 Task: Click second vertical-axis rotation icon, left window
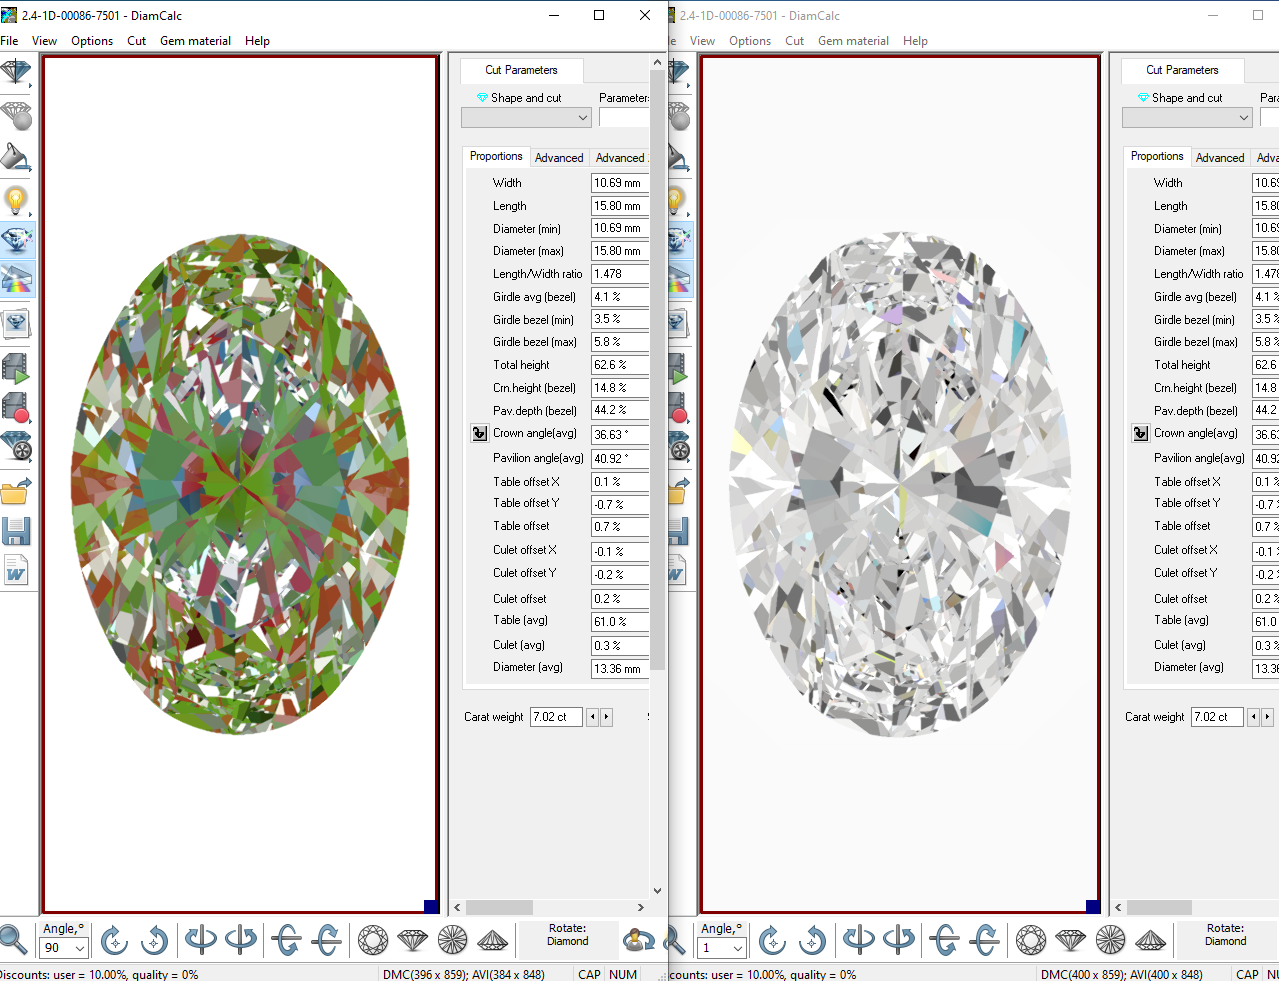pos(241,940)
